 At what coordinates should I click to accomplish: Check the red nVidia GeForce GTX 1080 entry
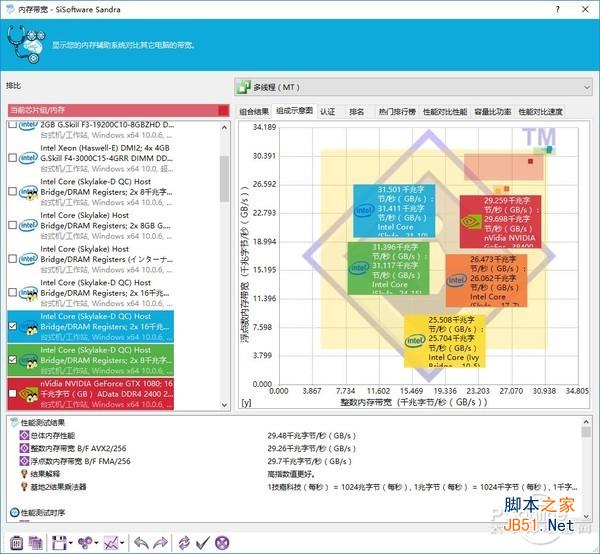tap(13, 393)
